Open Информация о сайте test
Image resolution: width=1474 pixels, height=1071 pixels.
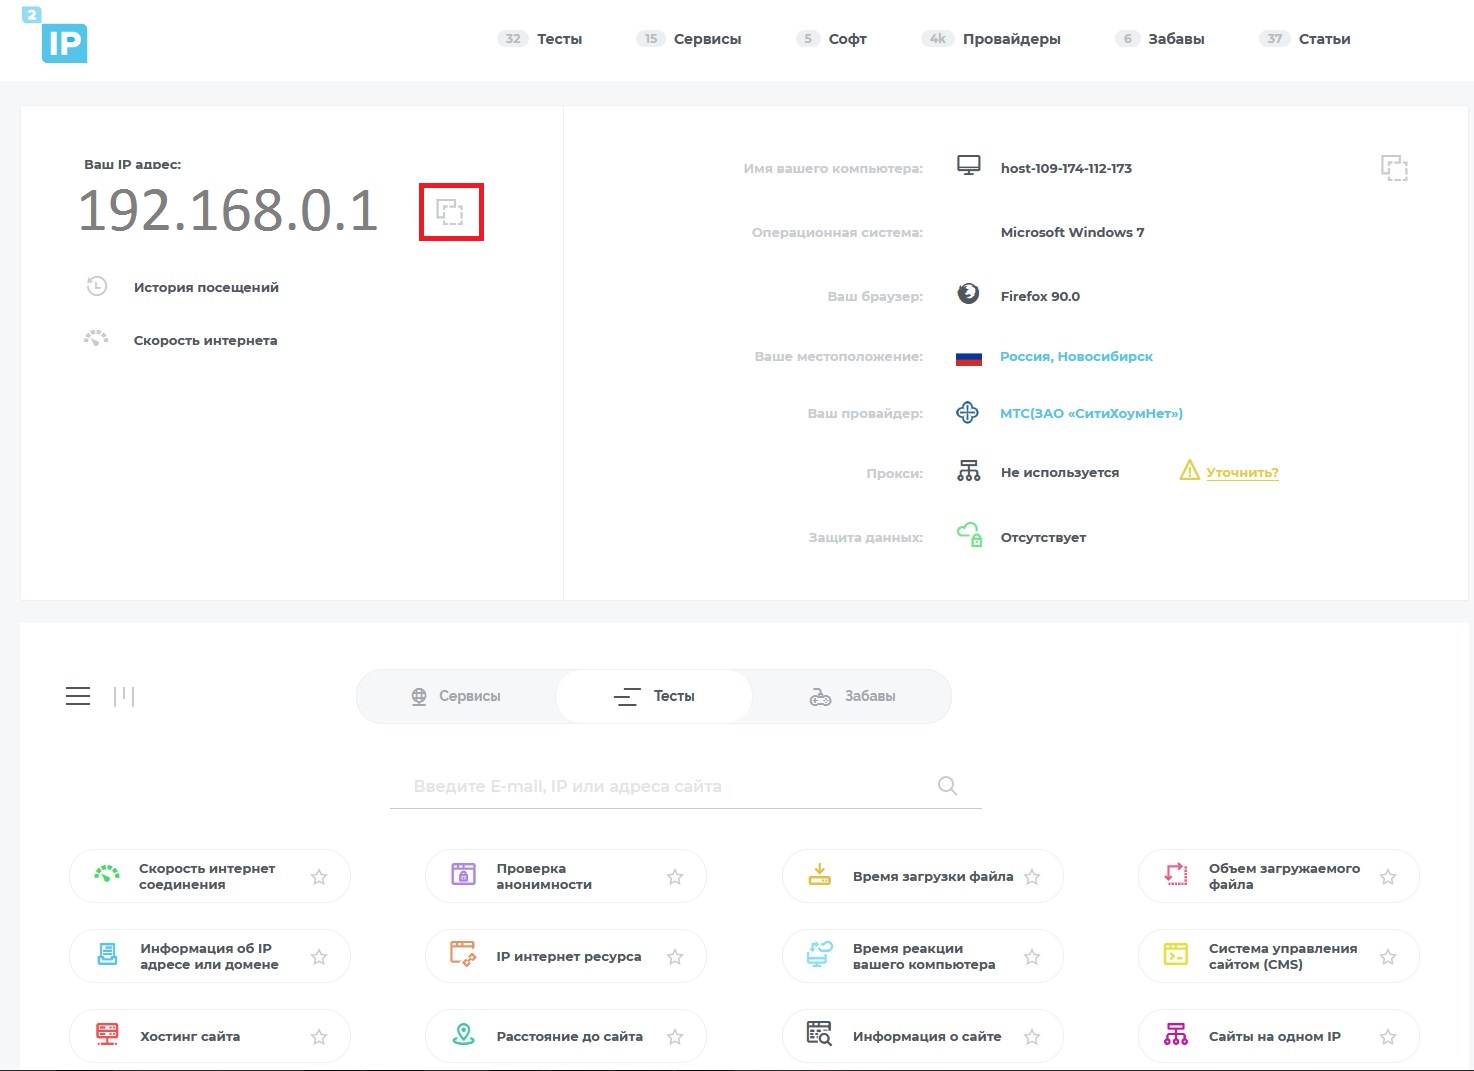(x=923, y=1036)
